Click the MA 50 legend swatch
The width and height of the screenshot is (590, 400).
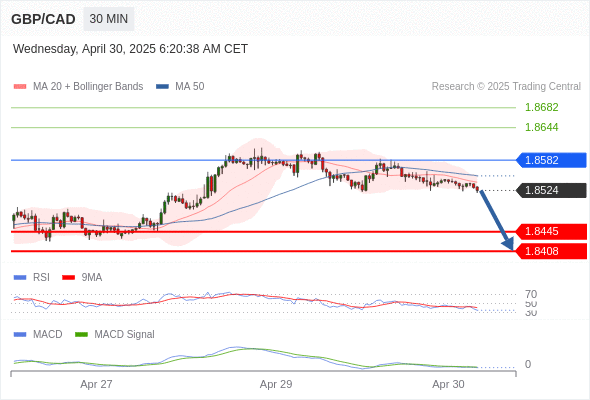point(162,87)
